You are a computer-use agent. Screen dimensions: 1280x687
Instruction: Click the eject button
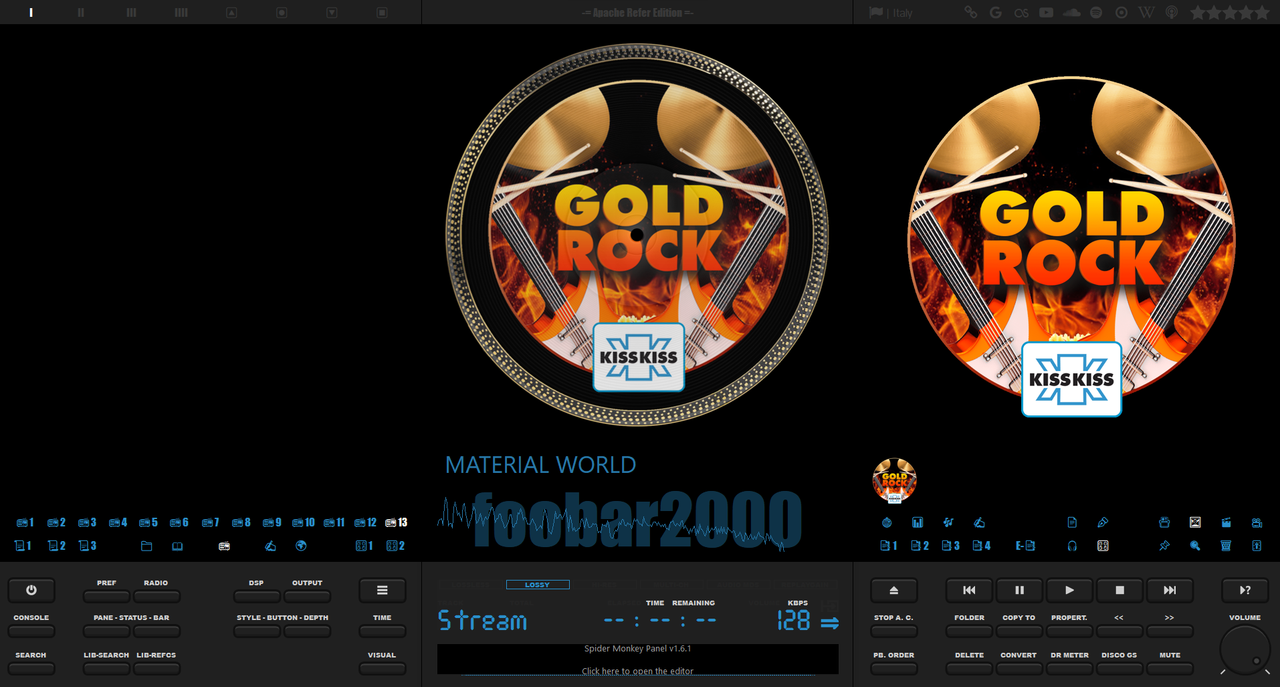pos(894,590)
